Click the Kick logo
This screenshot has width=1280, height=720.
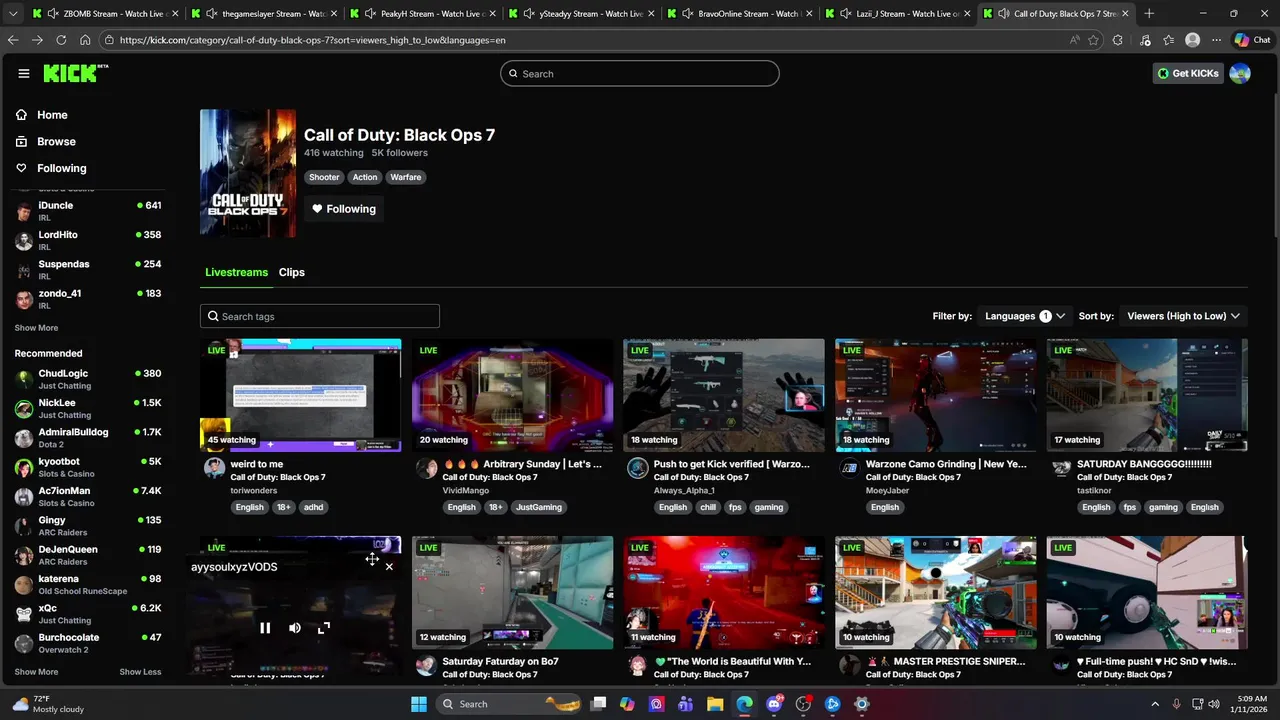[x=75, y=73]
